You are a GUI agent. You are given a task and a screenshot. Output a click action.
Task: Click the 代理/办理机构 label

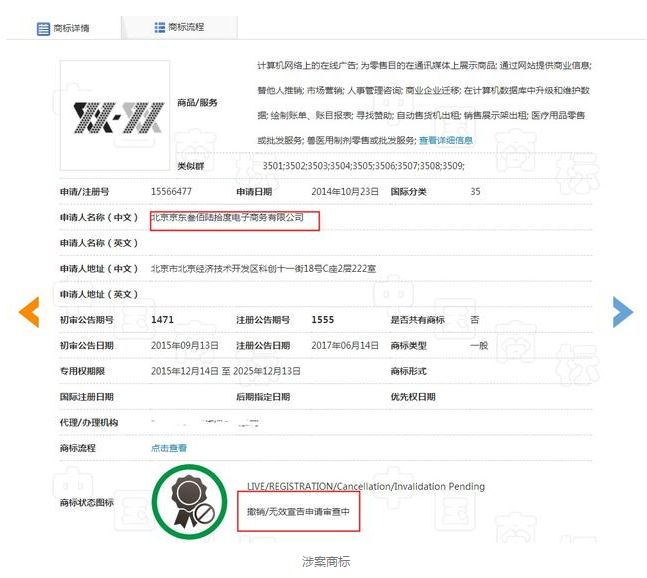[x=89, y=422]
